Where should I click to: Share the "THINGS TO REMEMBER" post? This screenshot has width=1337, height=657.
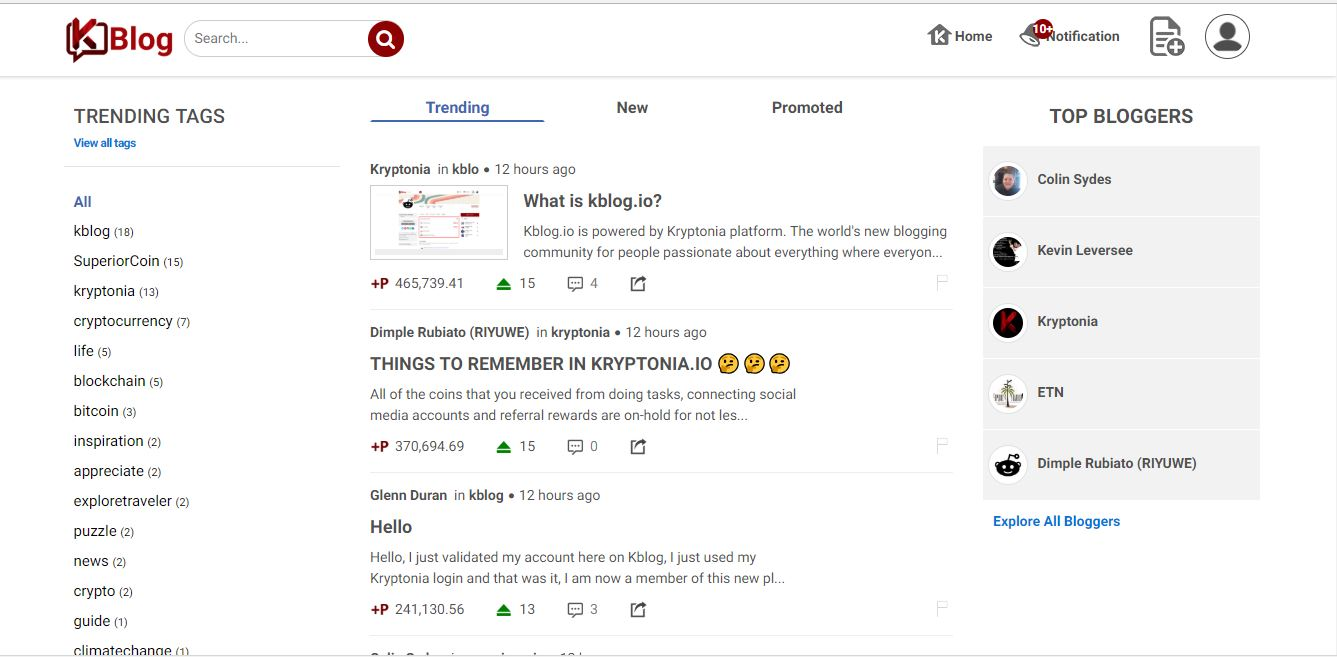tap(638, 447)
